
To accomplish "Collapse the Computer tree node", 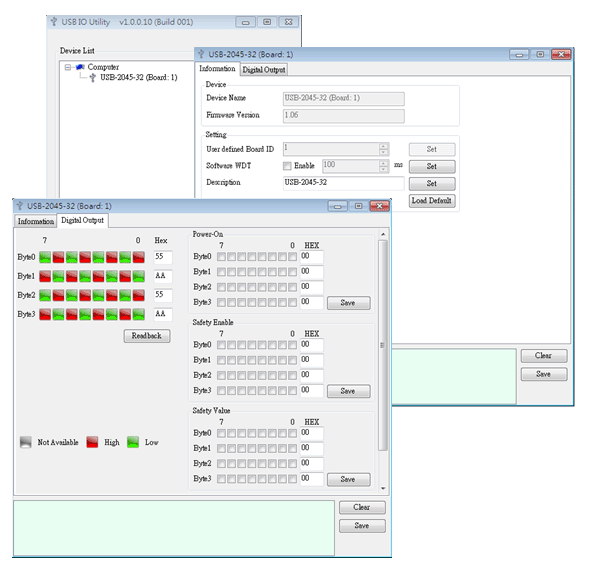I will [68, 67].
